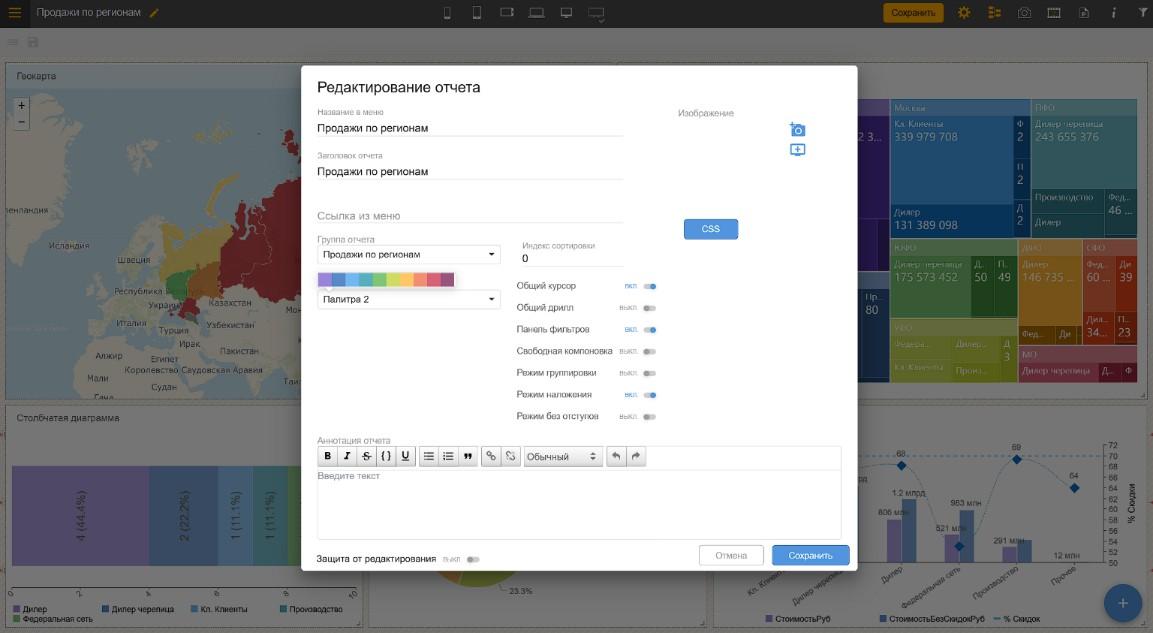This screenshot has height=633, width=1153.
Task: Apply strikethrough formatting in annotation editor
Action: [x=366, y=456]
